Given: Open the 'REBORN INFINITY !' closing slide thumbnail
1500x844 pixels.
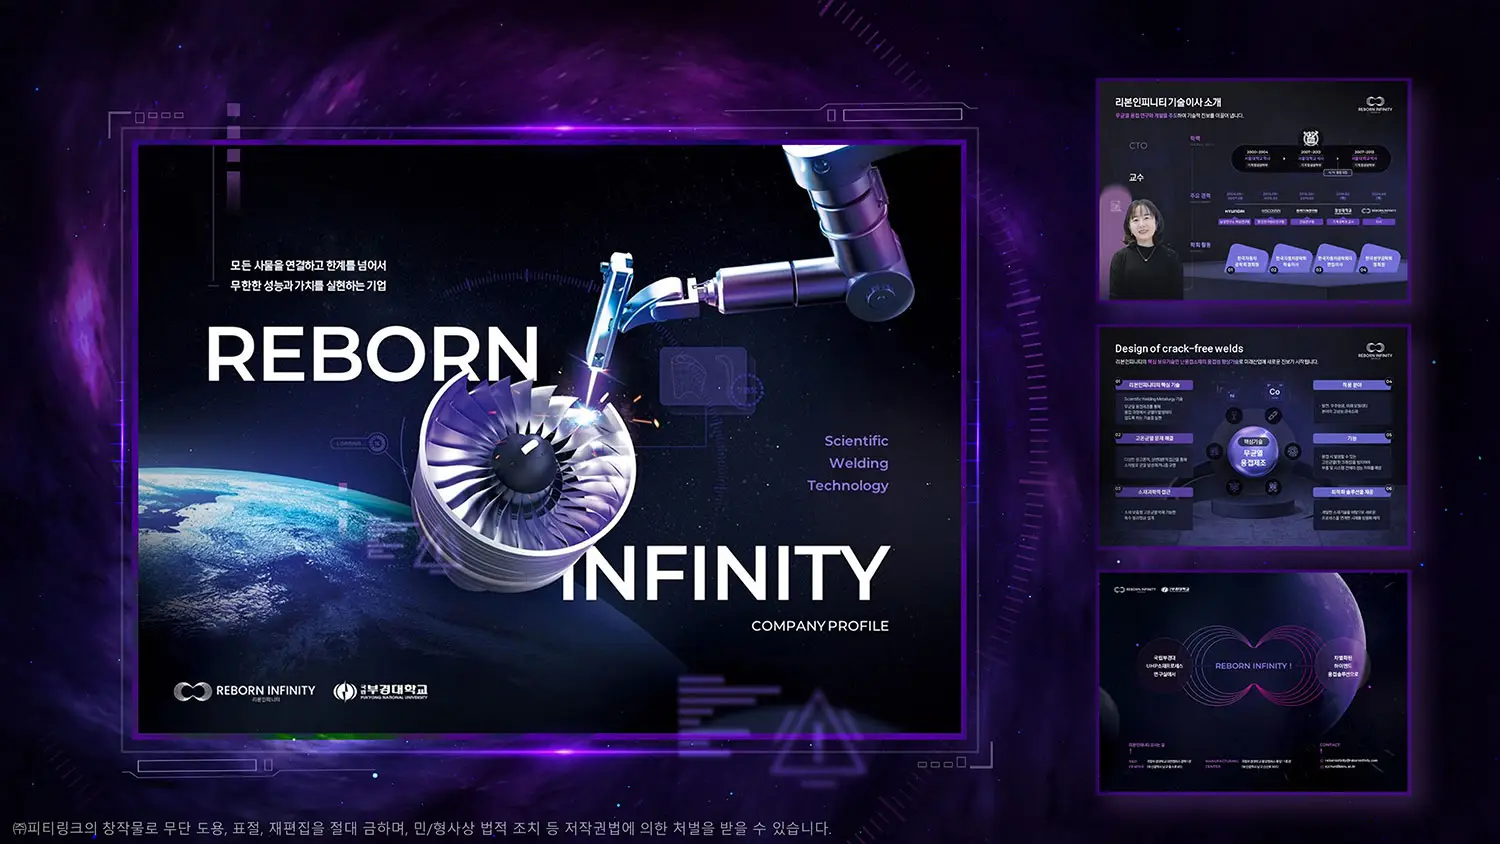Looking at the screenshot, I should tap(1254, 682).
